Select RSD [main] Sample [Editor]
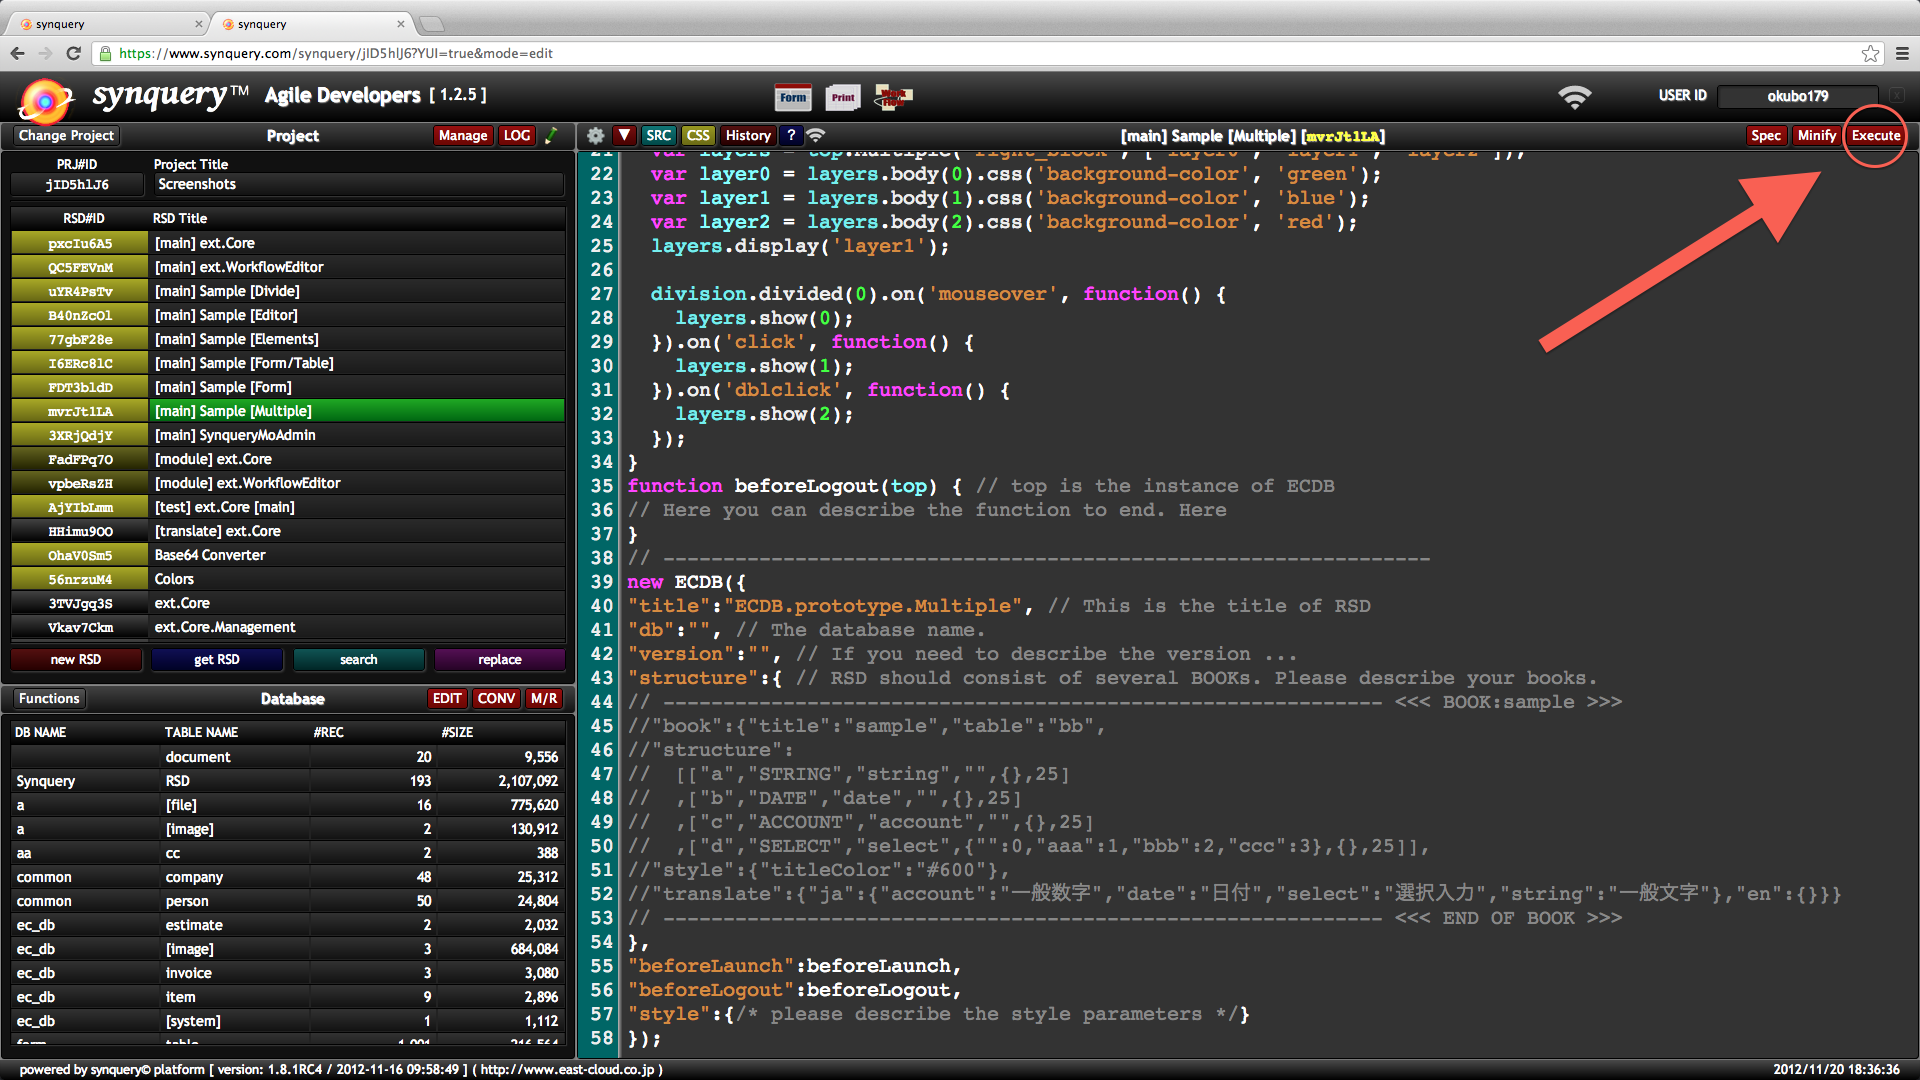 (x=357, y=315)
